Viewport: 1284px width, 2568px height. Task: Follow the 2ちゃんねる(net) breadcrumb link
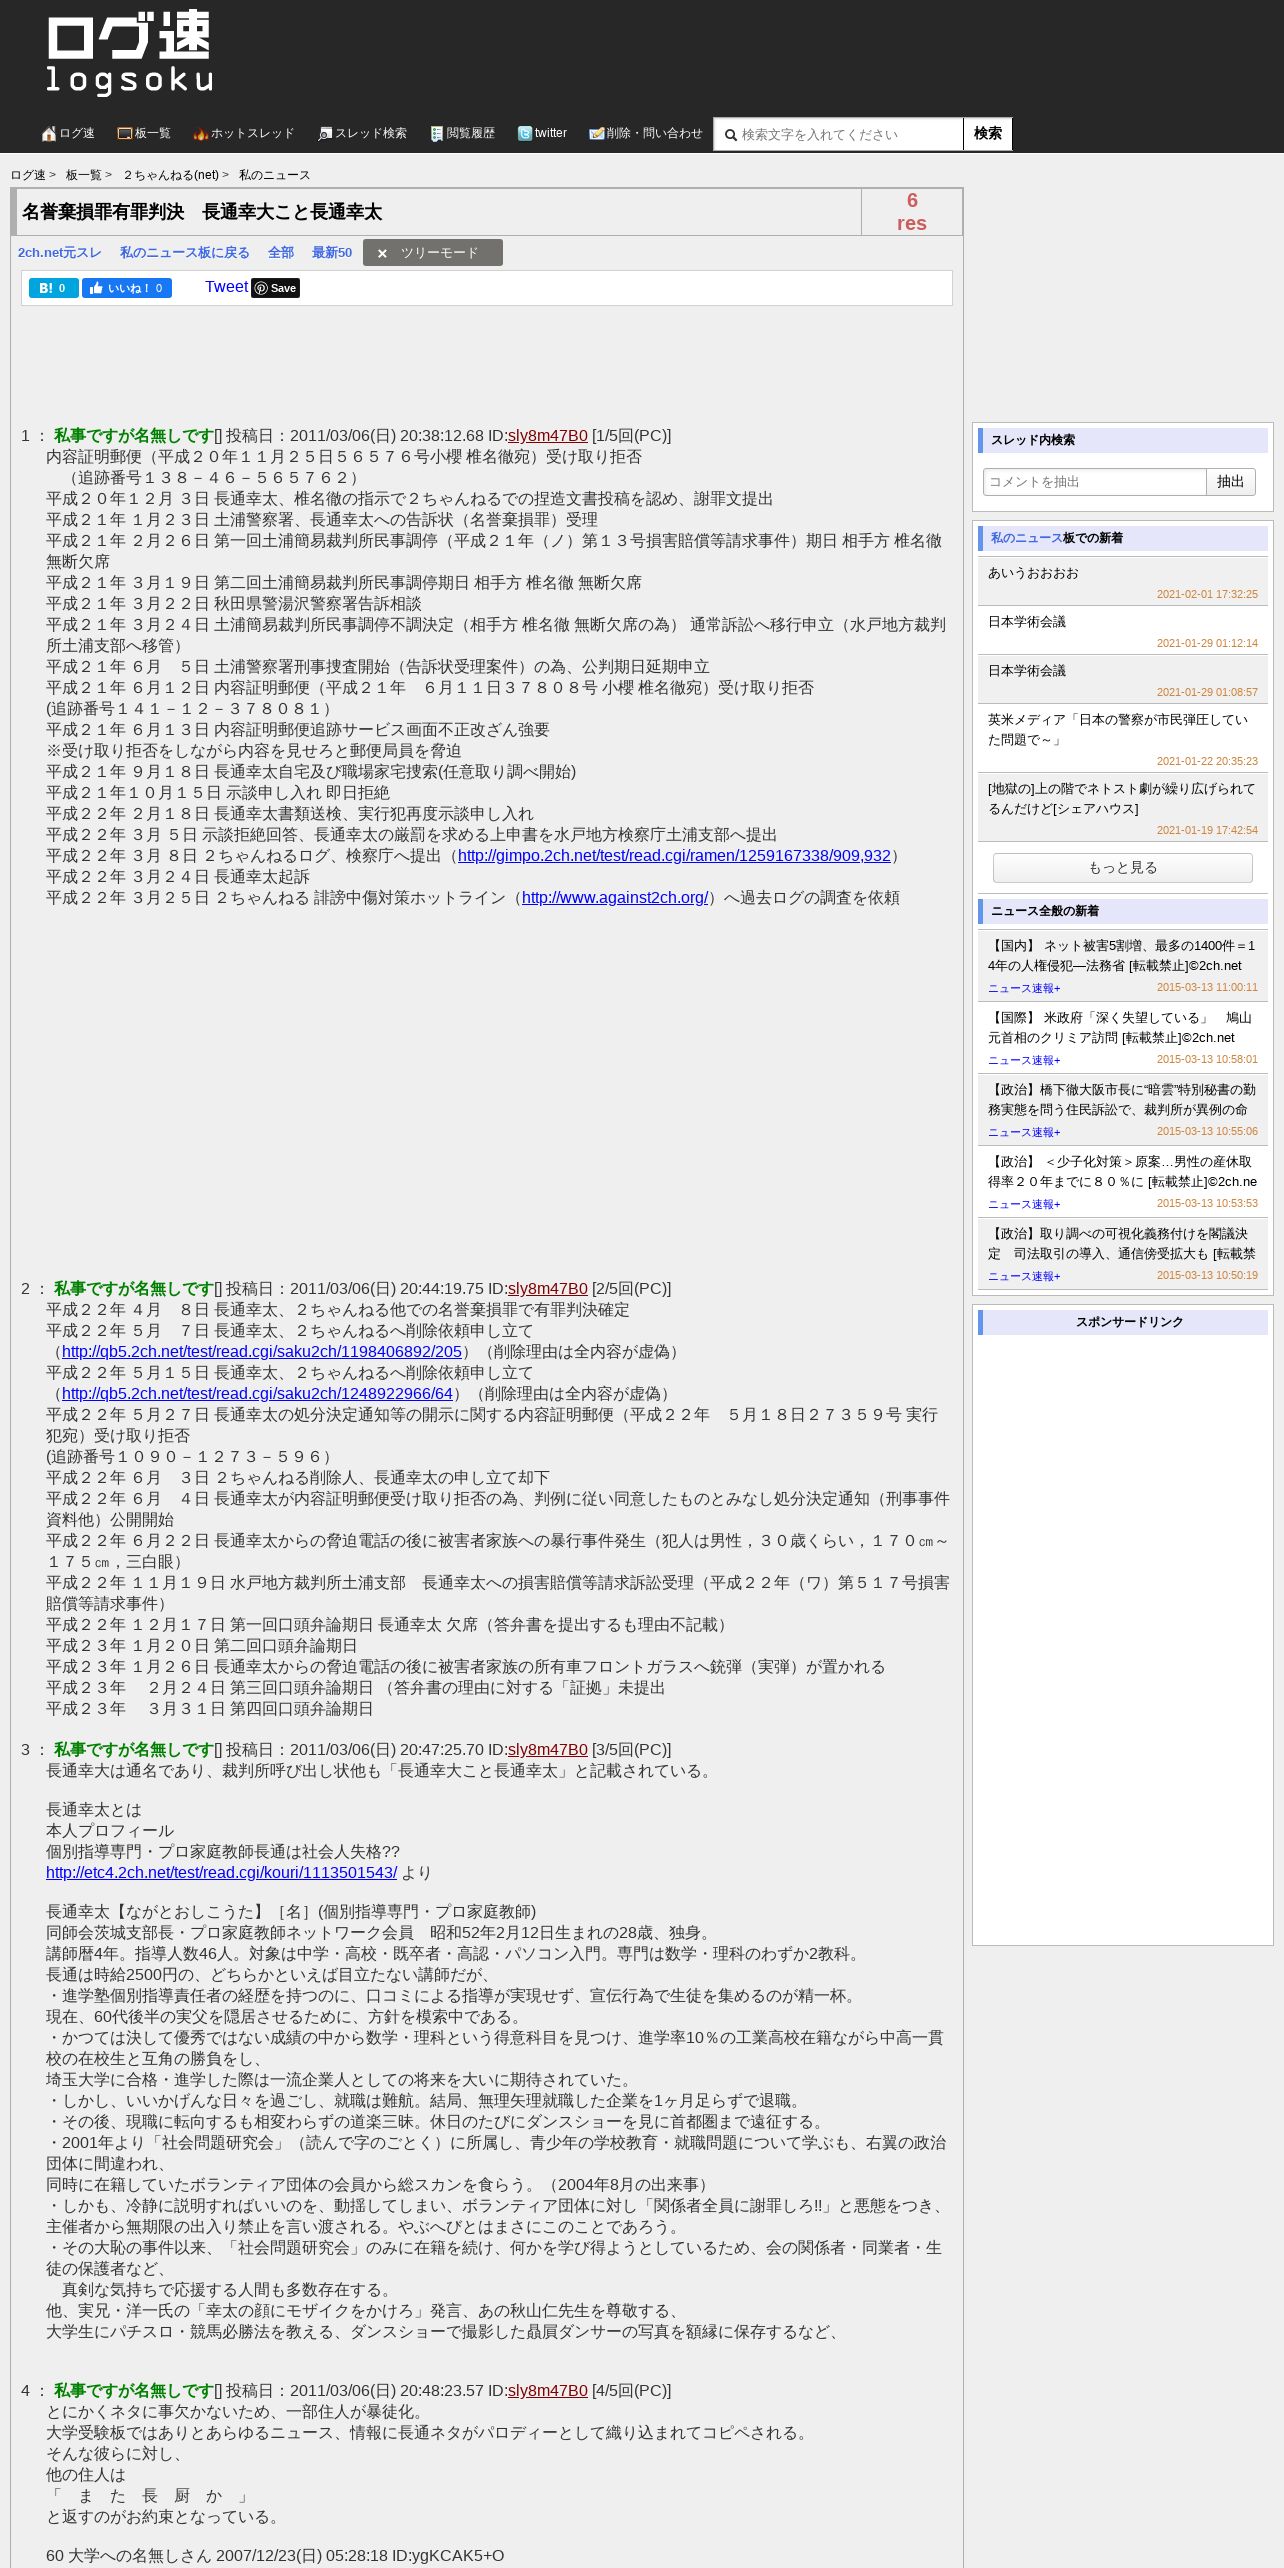coord(171,175)
